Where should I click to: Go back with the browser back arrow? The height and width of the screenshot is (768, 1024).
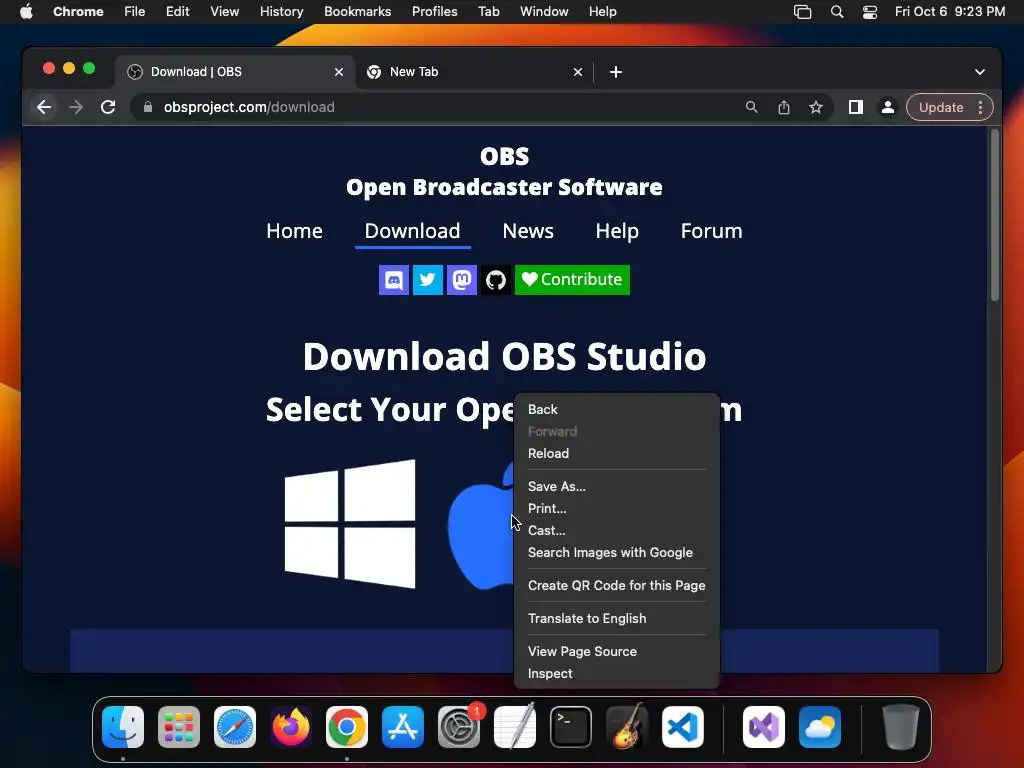pos(44,107)
